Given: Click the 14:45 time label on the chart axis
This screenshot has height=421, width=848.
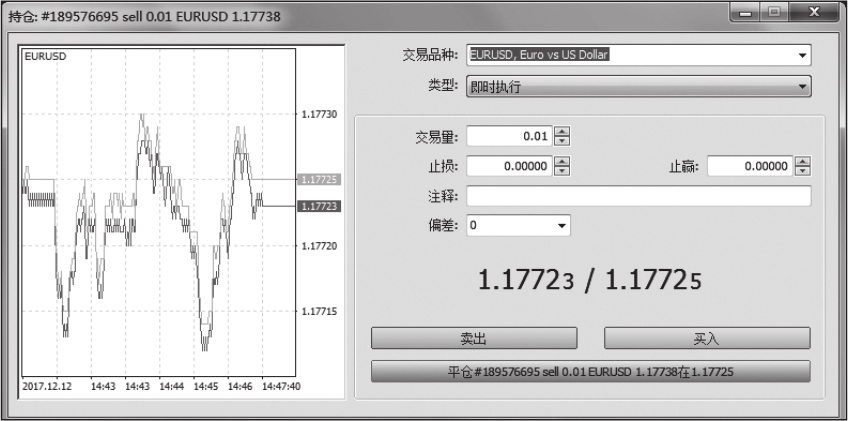Looking at the screenshot, I should (206, 386).
